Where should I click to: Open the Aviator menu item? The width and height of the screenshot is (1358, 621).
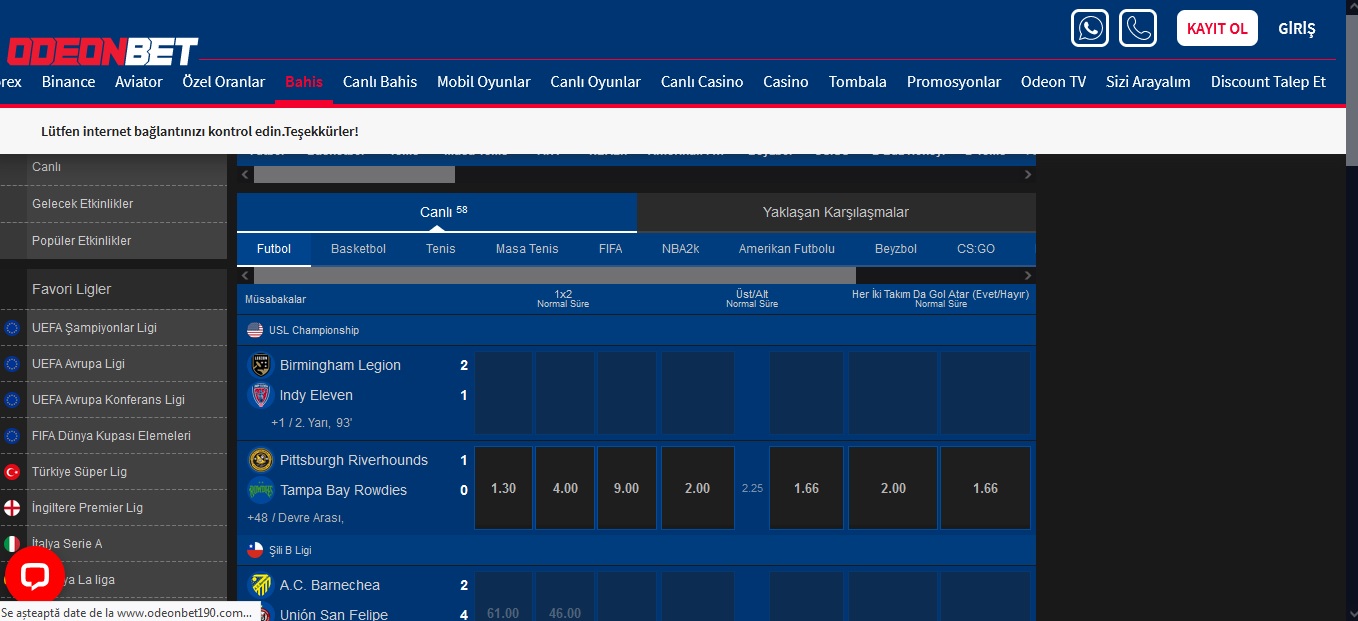[139, 82]
